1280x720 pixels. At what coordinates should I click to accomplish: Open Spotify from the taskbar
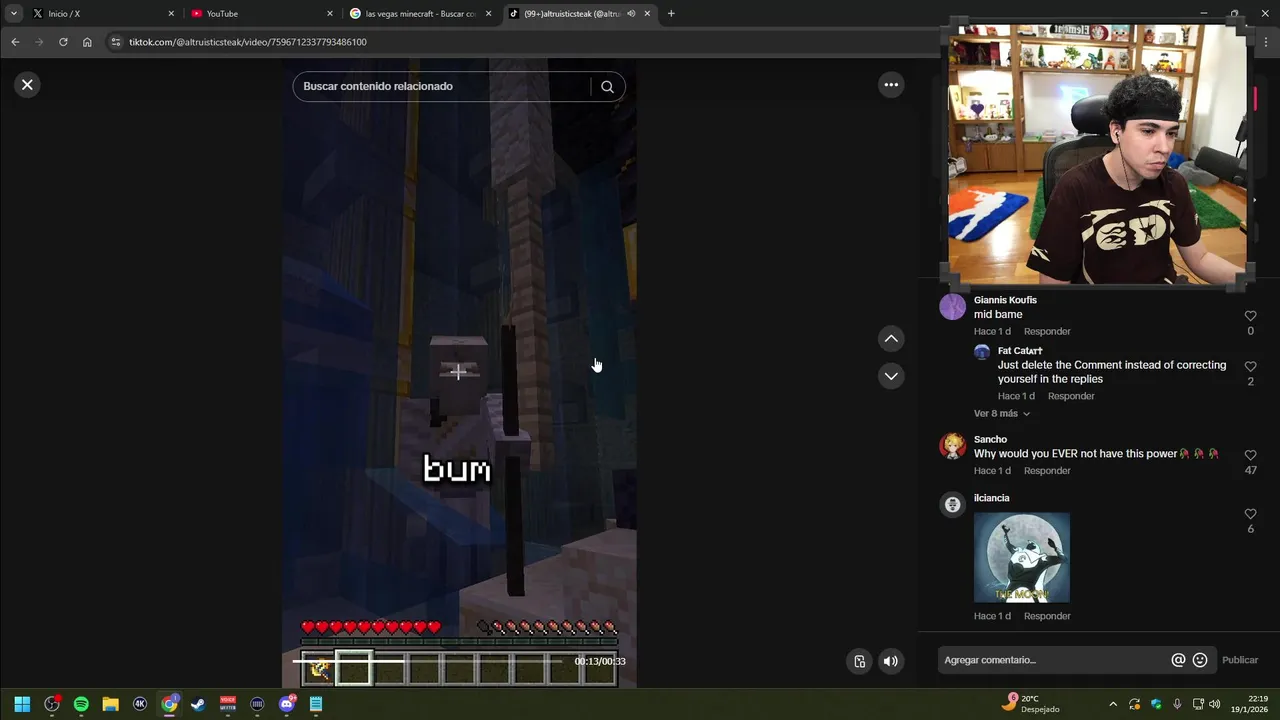tap(81, 704)
